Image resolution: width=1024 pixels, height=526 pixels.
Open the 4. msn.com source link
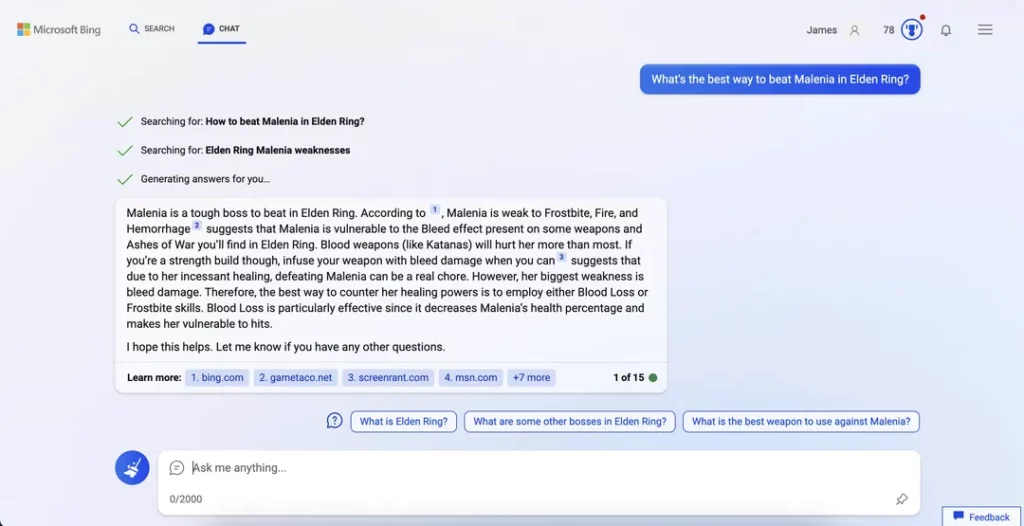(x=471, y=378)
